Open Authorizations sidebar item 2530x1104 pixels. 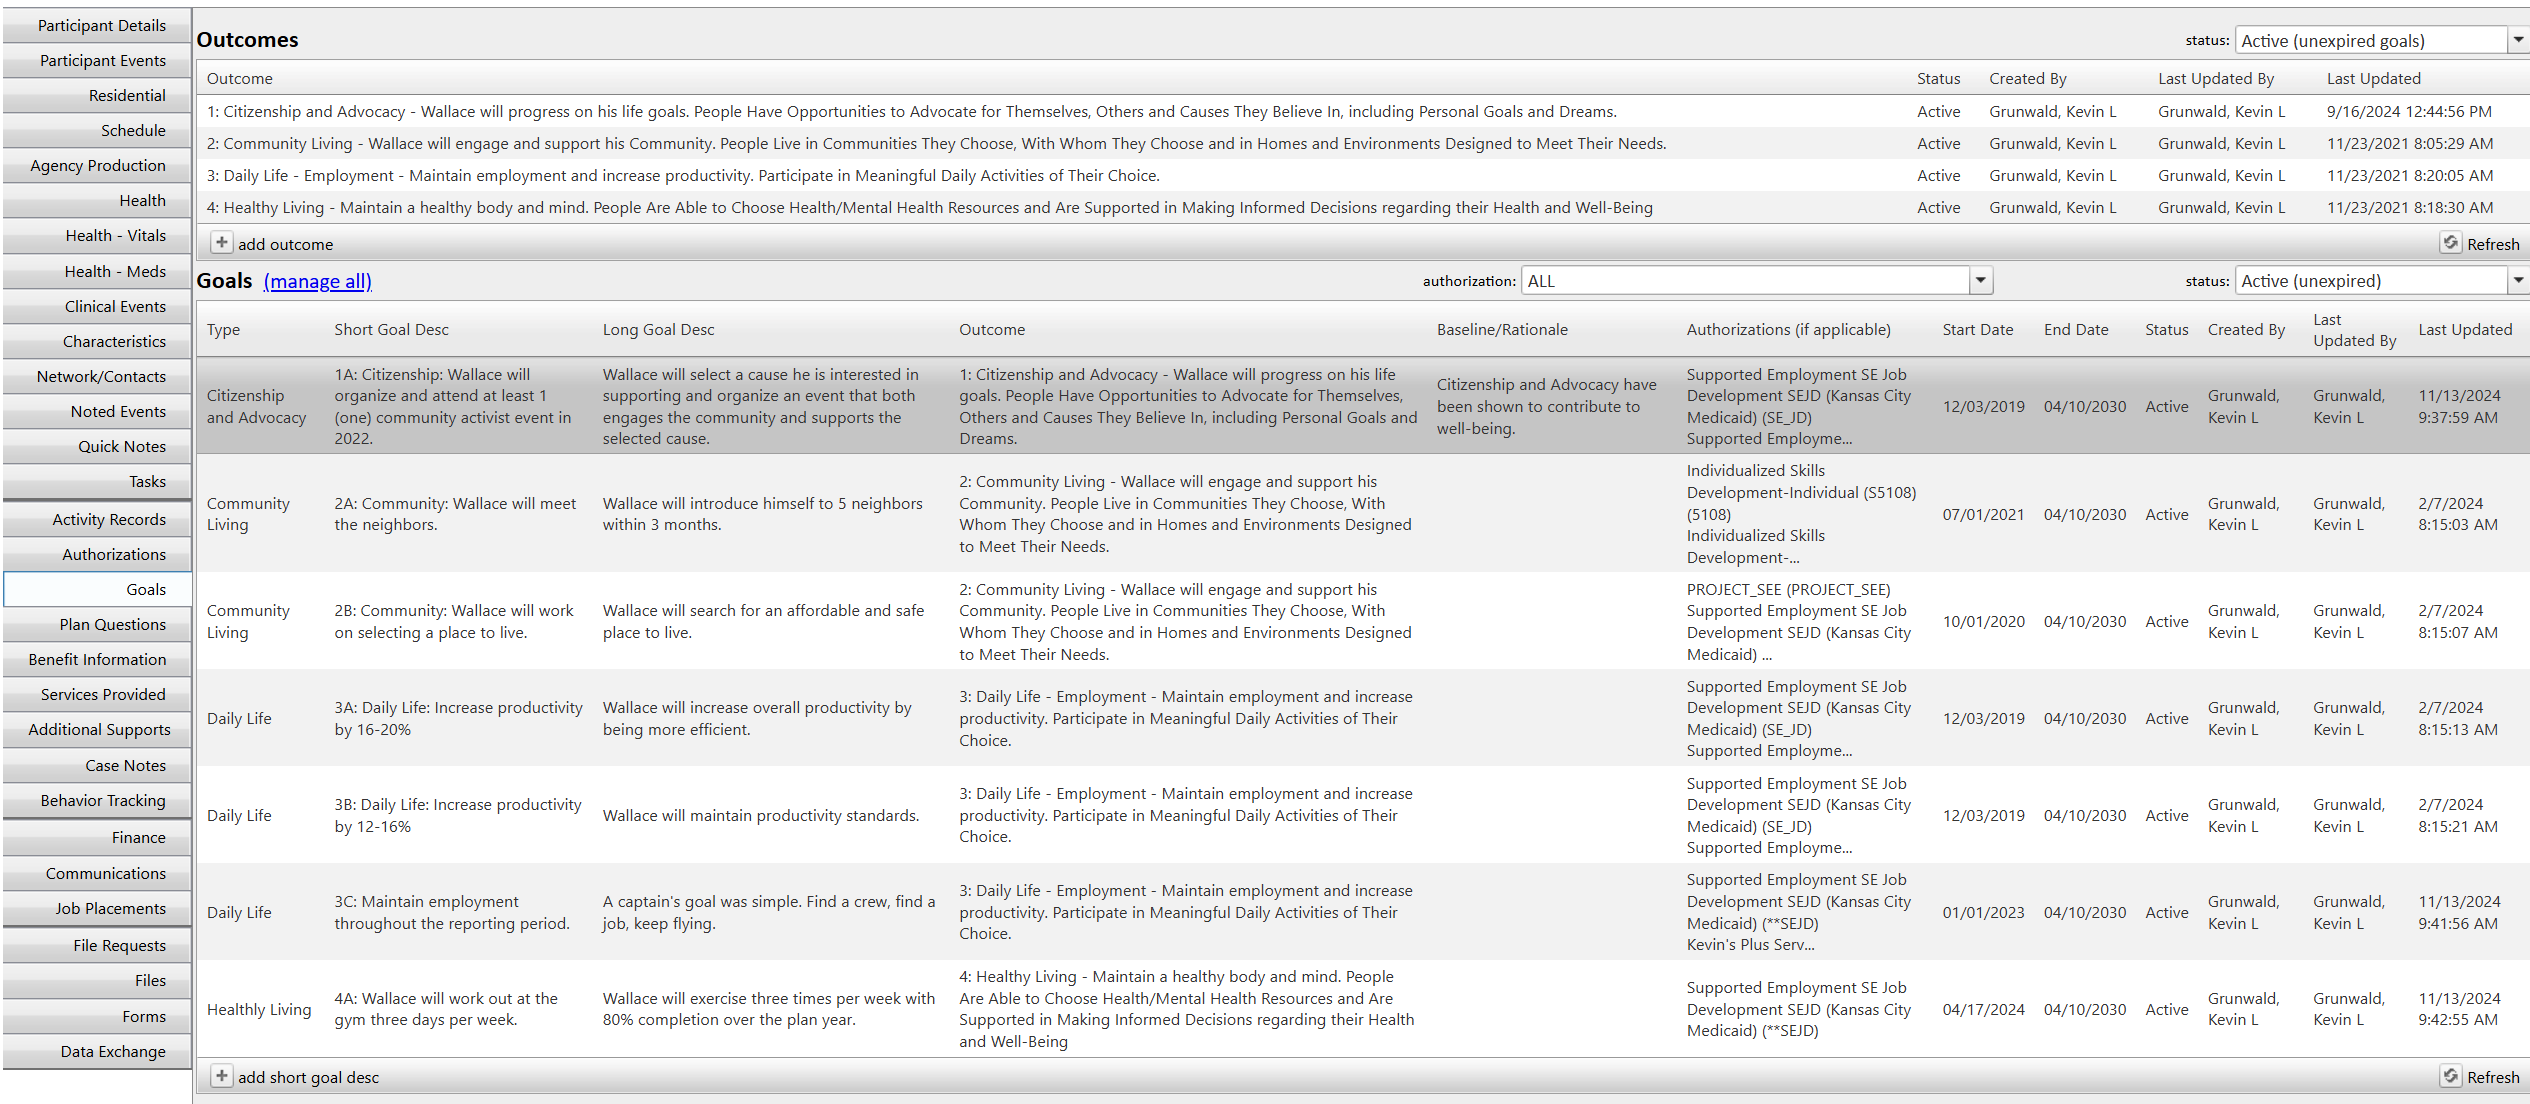tap(97, 555)
